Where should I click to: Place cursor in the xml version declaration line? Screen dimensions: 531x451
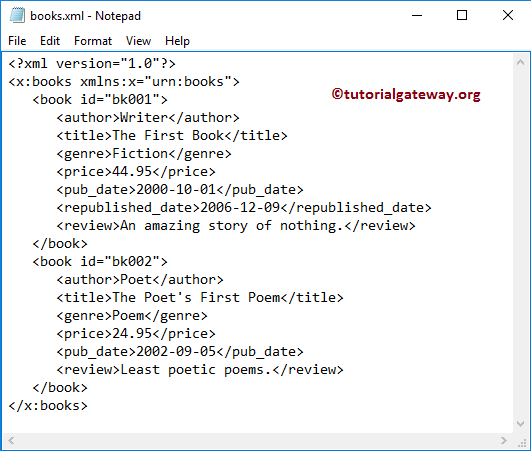click(x=92, y=64)
